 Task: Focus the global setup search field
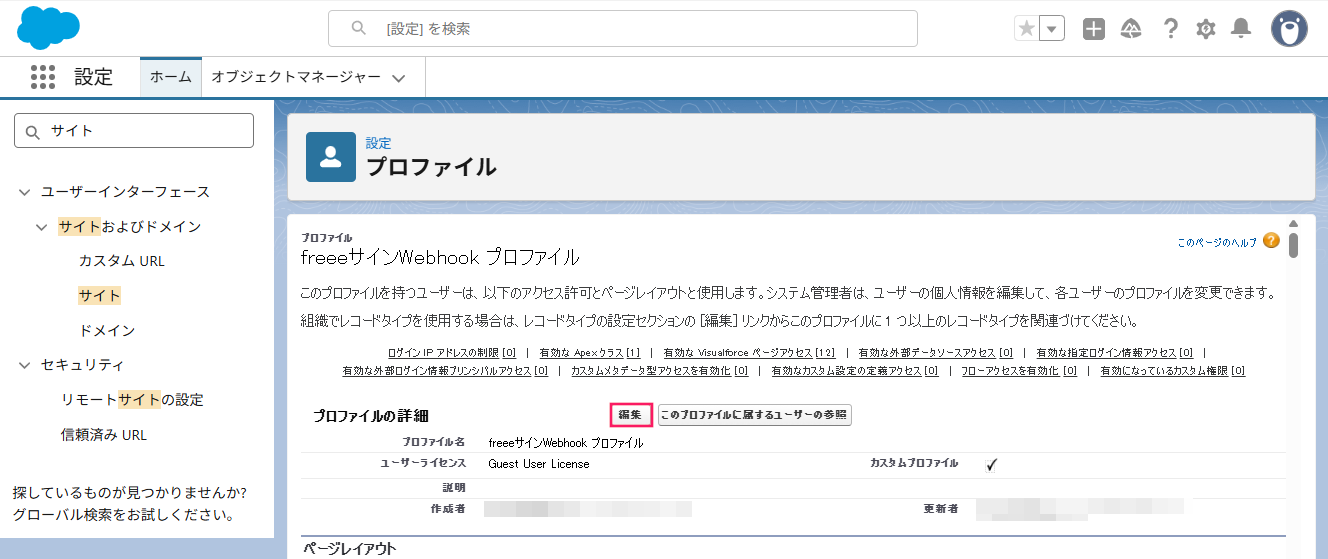pyautogui.click(x=623, y=29)
